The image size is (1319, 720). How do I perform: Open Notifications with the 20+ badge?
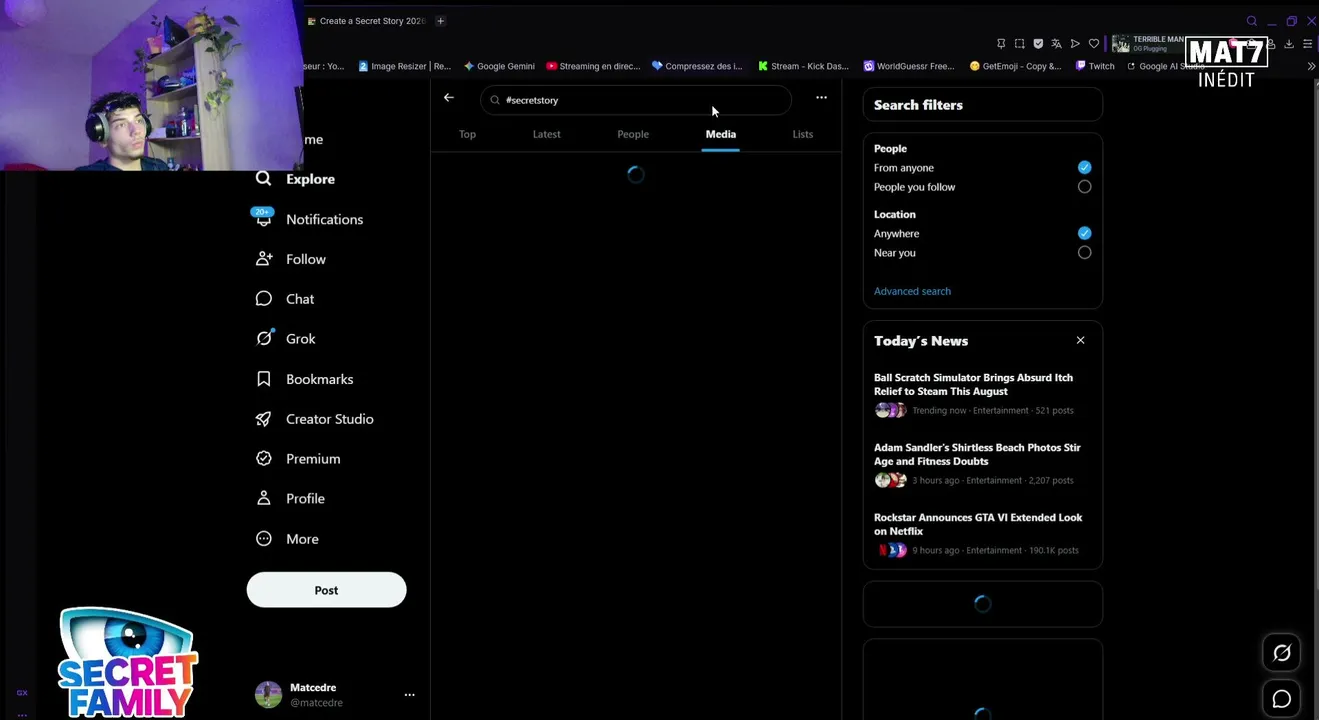pos(309,219)
